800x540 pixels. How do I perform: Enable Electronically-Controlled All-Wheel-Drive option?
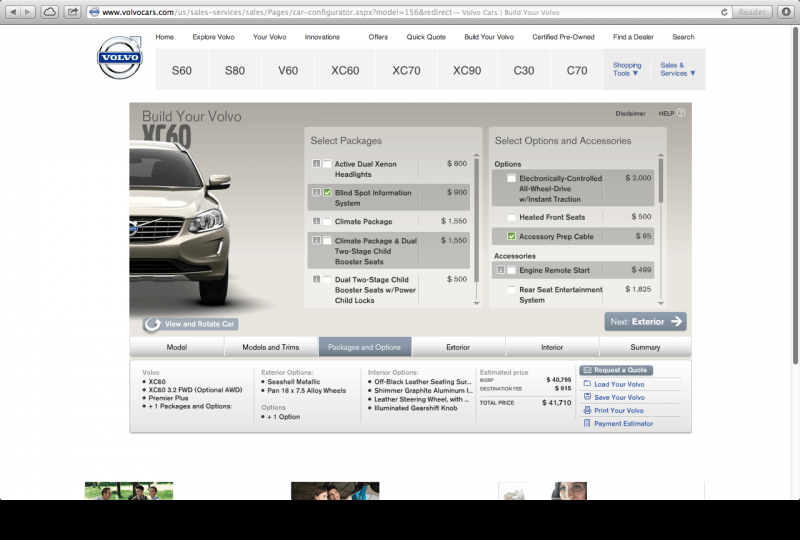pos(511,178)
